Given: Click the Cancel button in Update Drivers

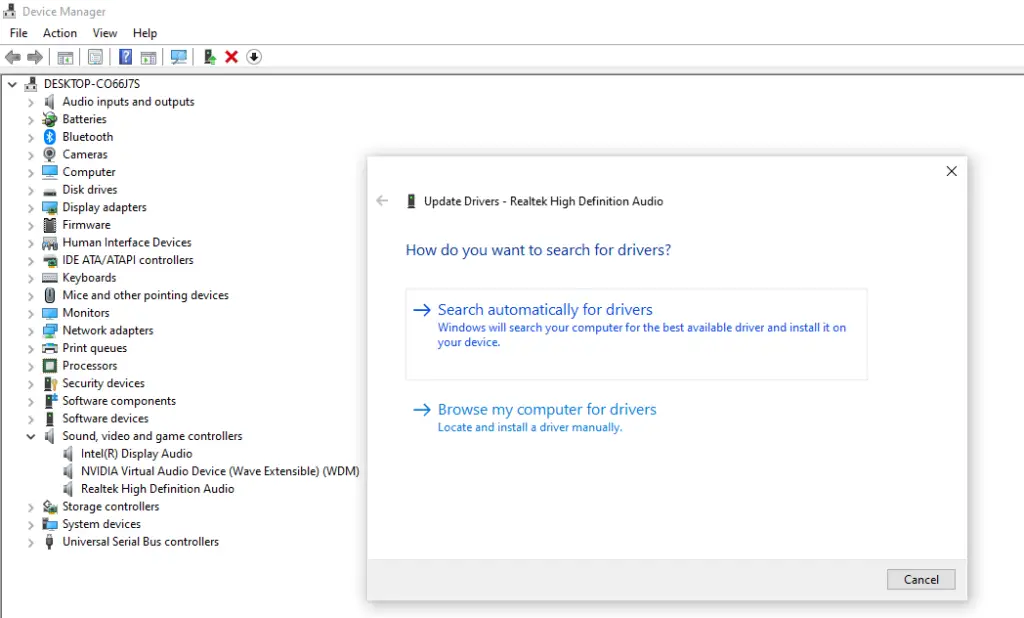Looking at the screenshot, I should 921,579.
